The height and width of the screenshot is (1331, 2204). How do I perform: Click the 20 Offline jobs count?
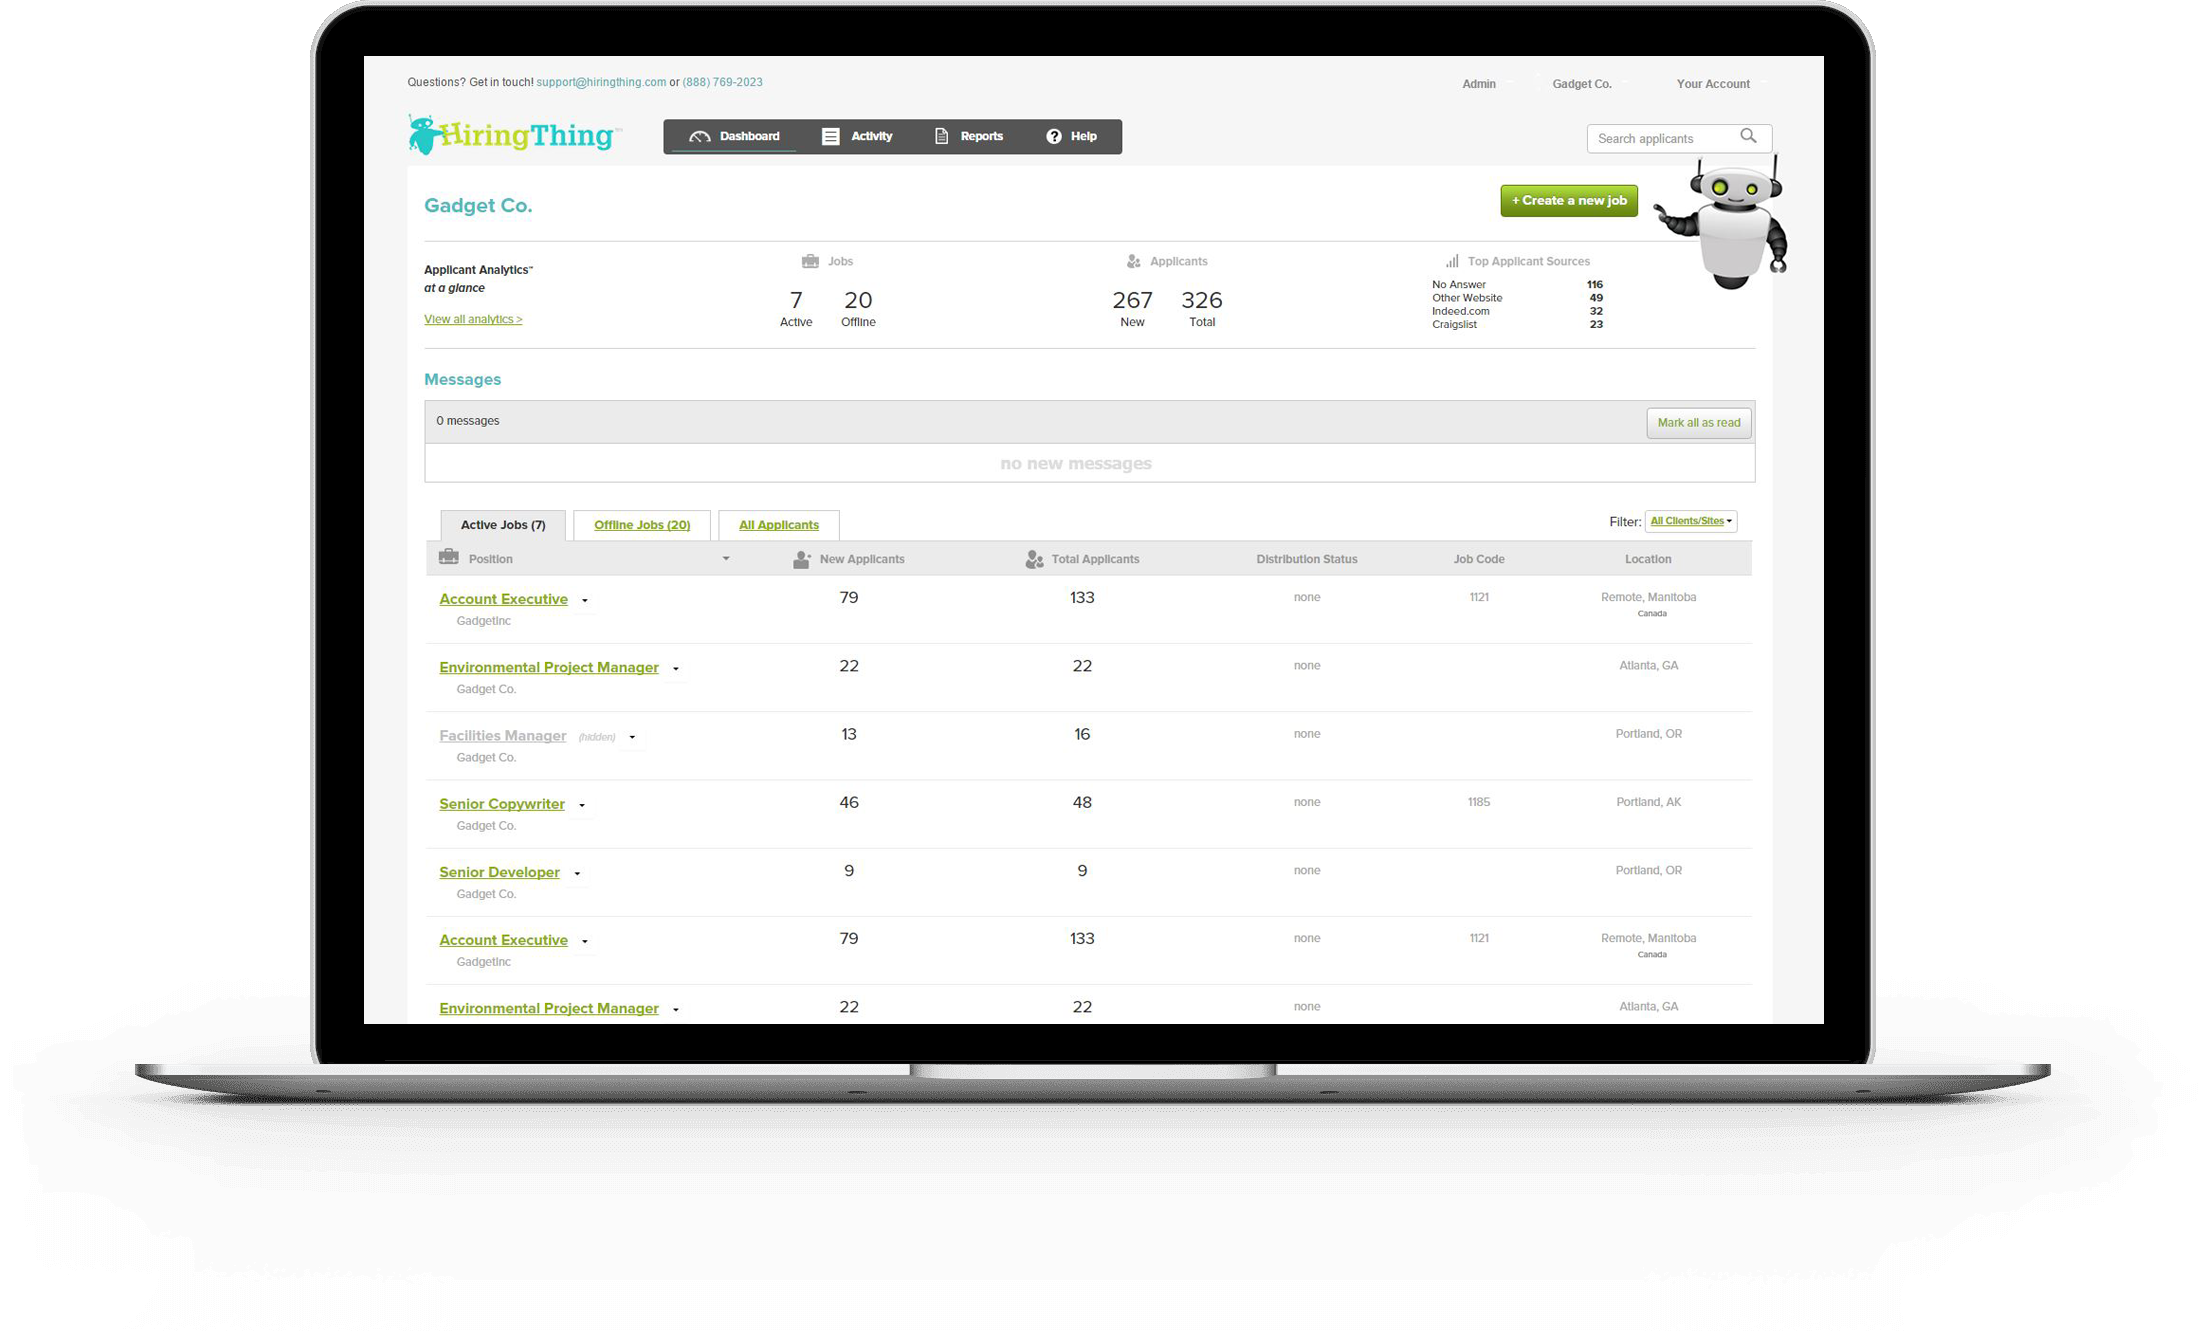tap(858, 300)
